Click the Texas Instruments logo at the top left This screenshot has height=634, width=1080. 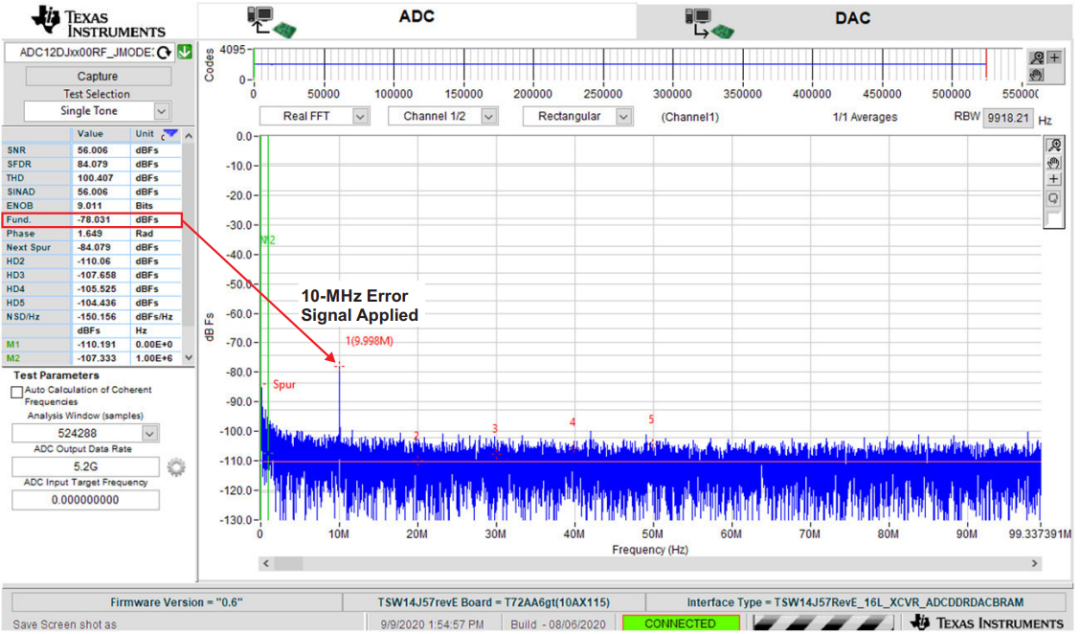(x=98, y=21)
